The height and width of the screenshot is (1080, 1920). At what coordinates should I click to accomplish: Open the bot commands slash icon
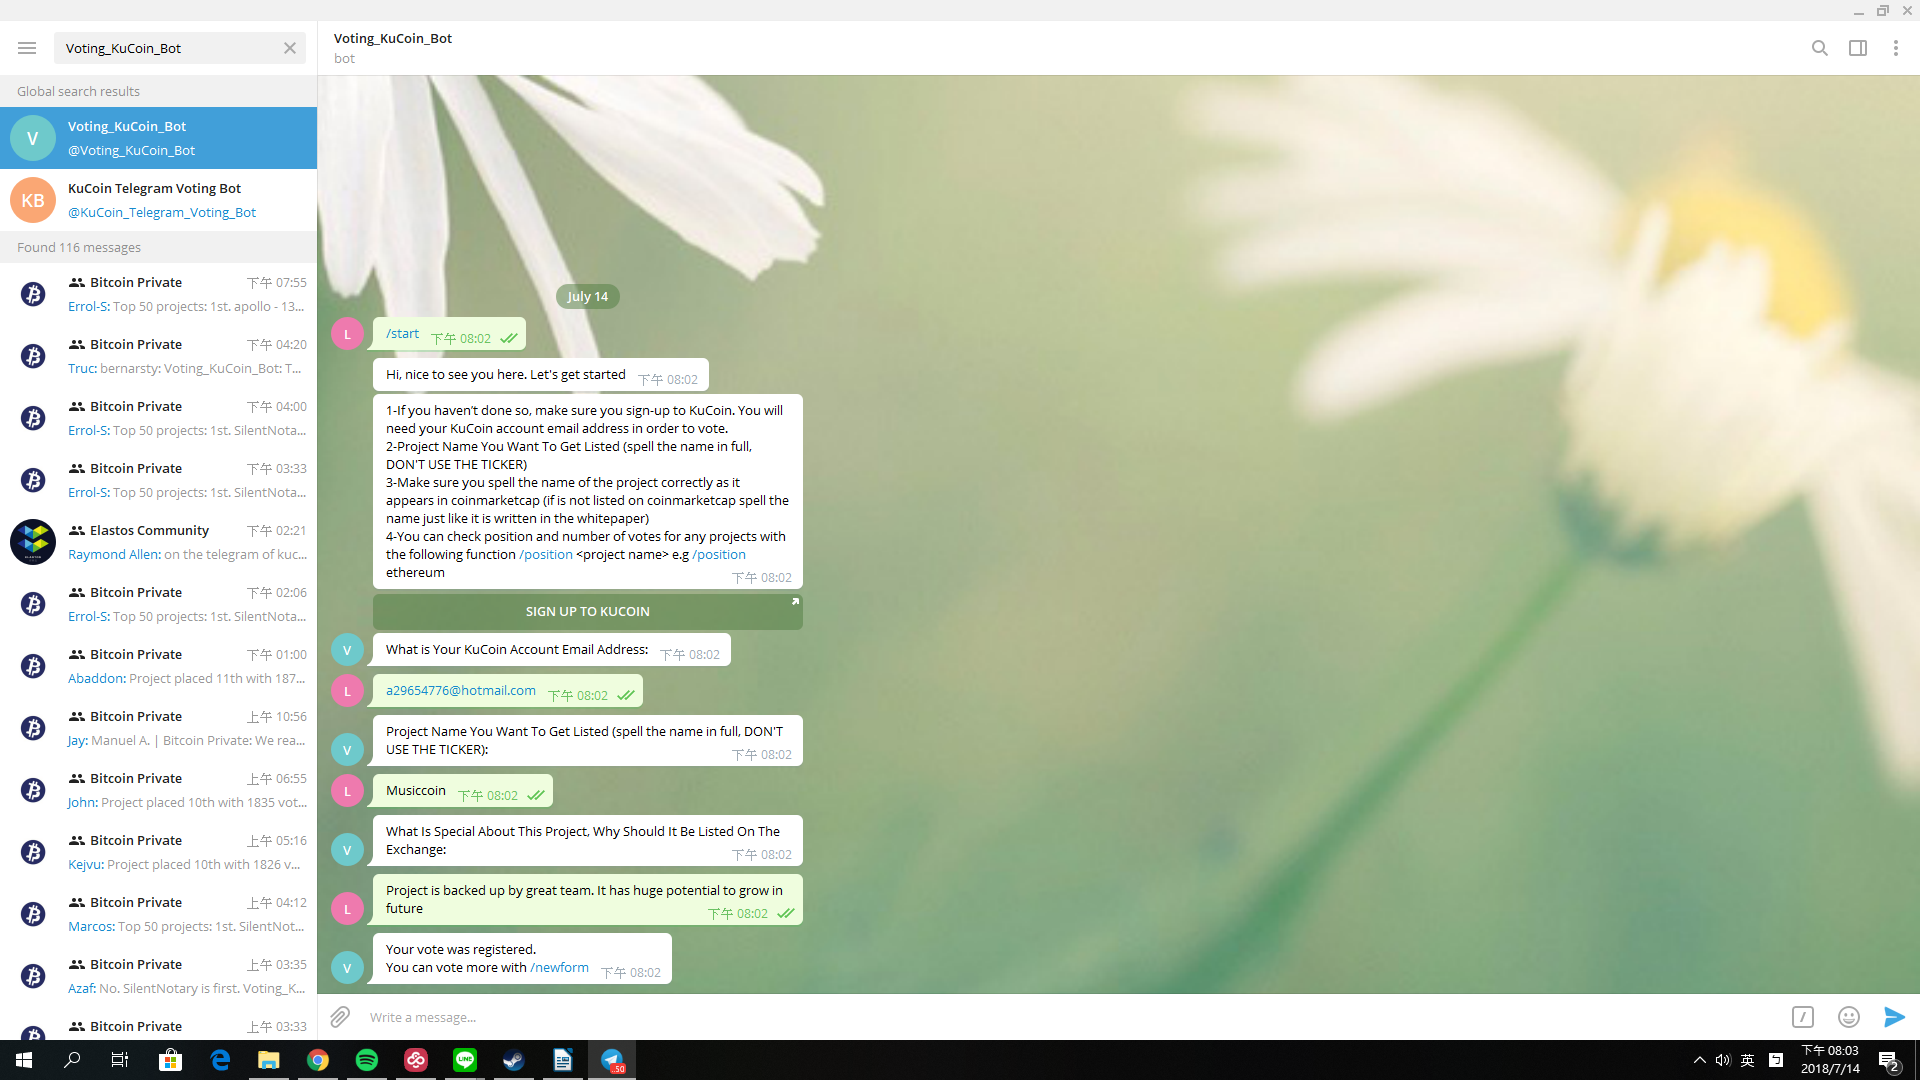(1802, 1017)
